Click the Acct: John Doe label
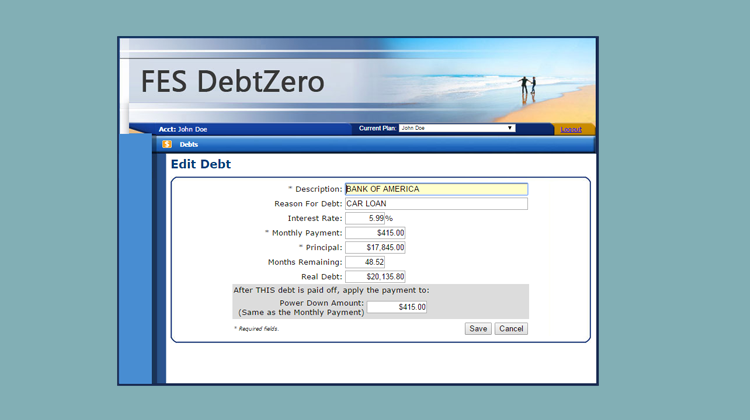Viewport: 750px width, 420px height. [183, 129]
